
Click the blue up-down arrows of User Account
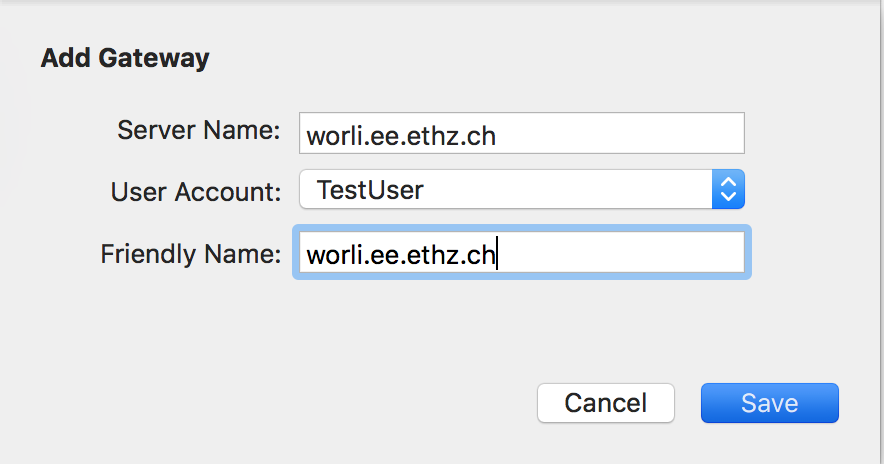coord(728,189)
